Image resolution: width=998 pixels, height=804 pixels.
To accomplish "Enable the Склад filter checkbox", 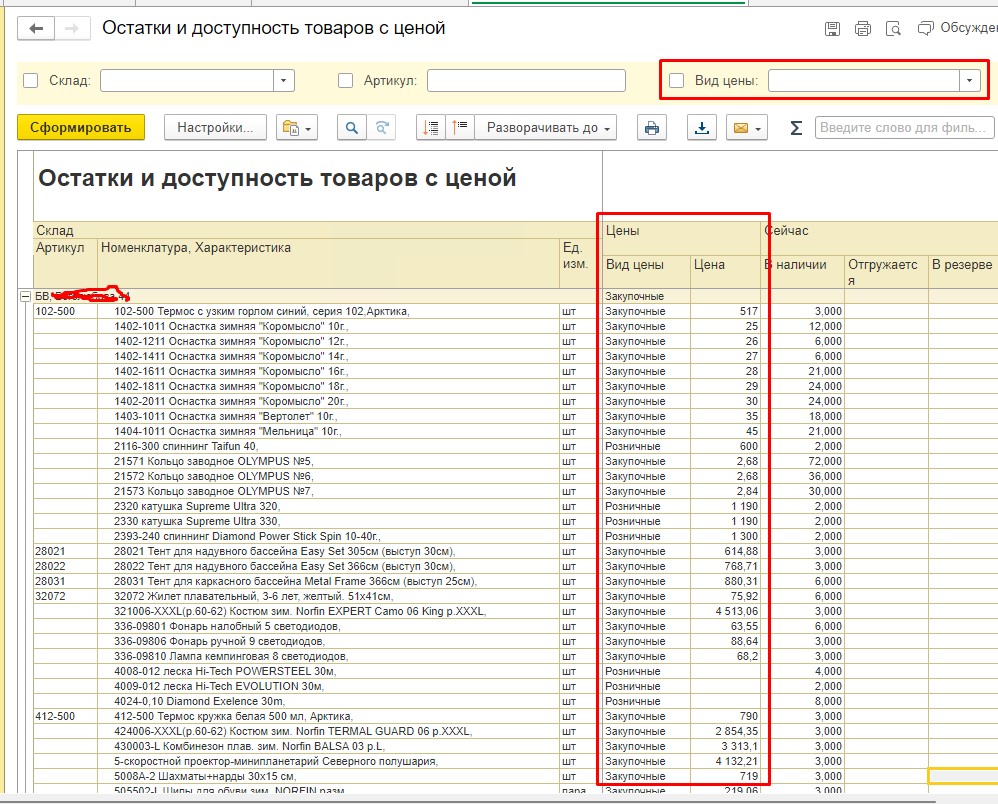I will coord(30,81).
